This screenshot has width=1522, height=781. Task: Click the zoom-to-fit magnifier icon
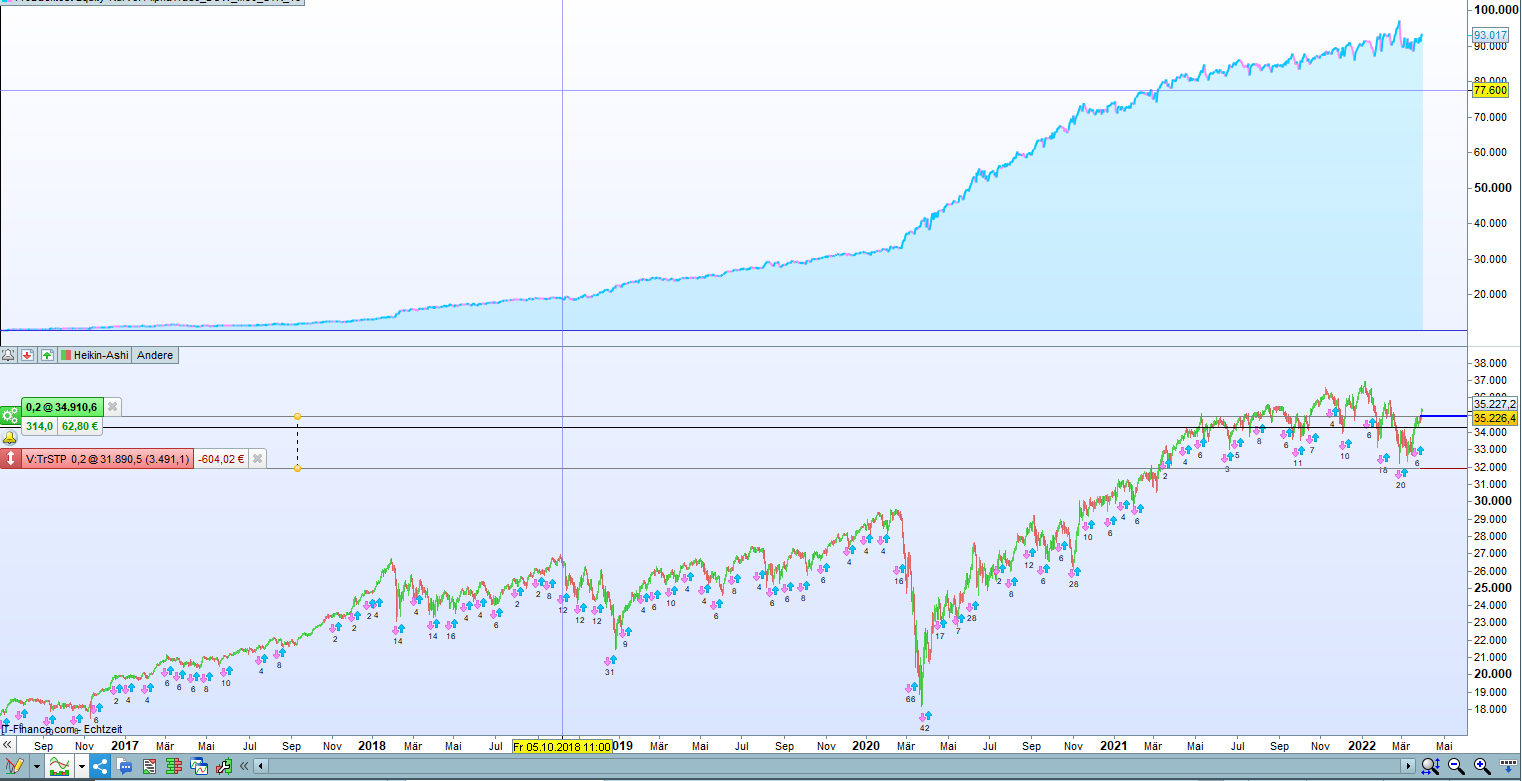tap(1431, 767)
